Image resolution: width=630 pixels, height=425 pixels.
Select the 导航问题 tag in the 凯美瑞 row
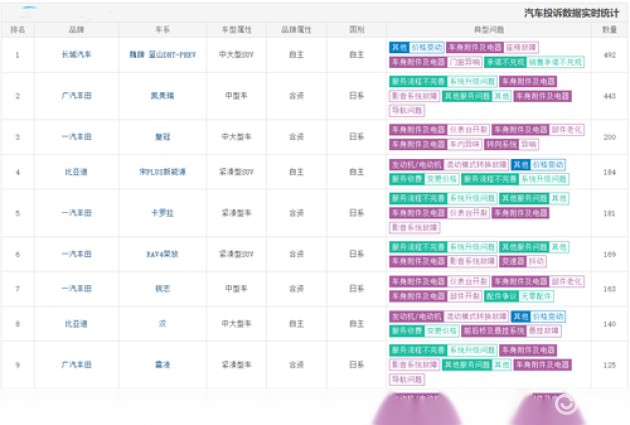point(407,110)
